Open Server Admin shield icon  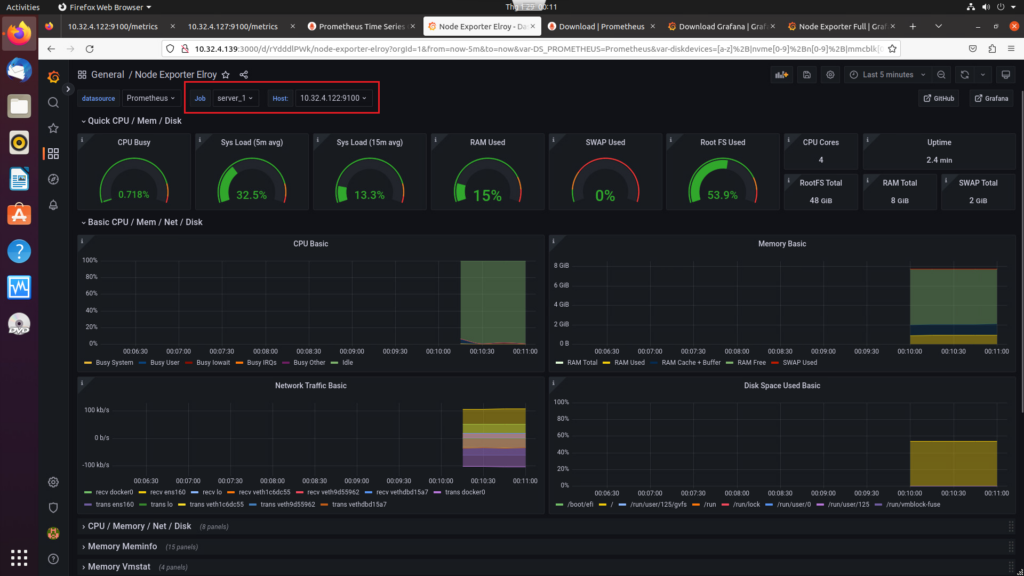coord(54,507)
